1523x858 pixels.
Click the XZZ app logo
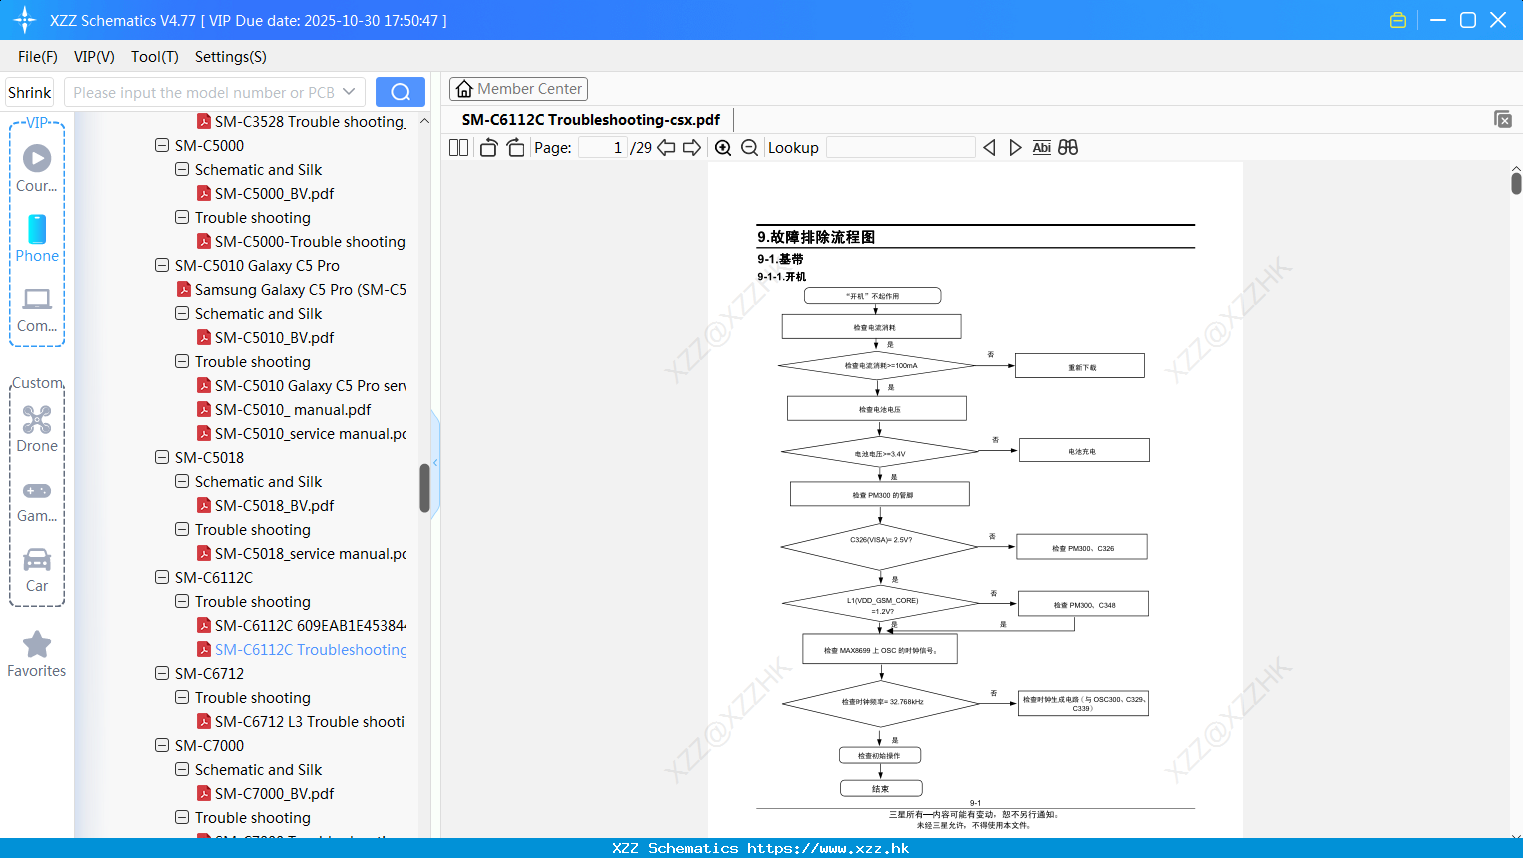(25, 20)
